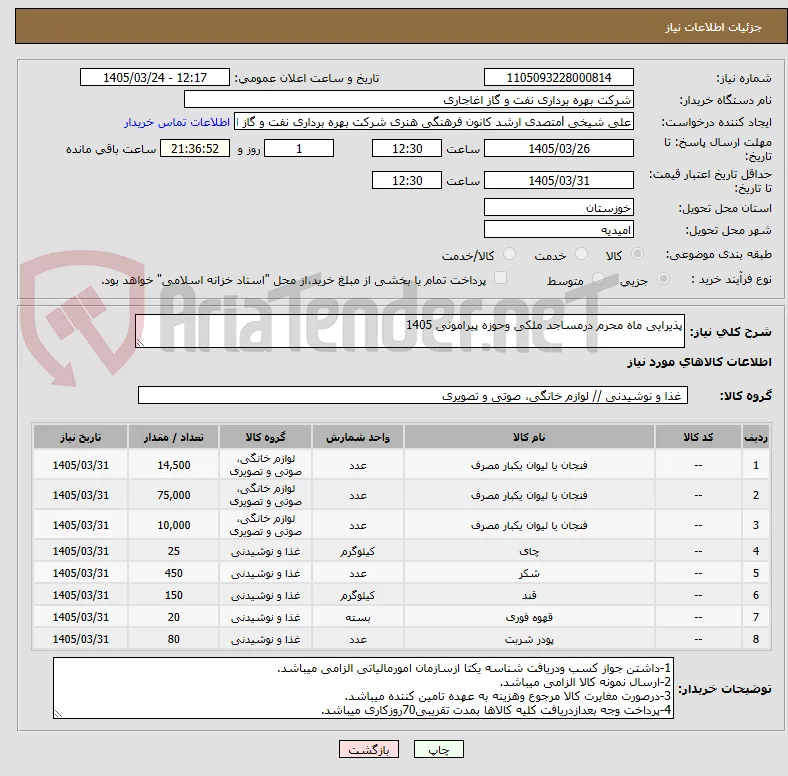Screen dimensions: 788x776
Task: Click the remaining time 21:36:52 field
Action: 195,149
